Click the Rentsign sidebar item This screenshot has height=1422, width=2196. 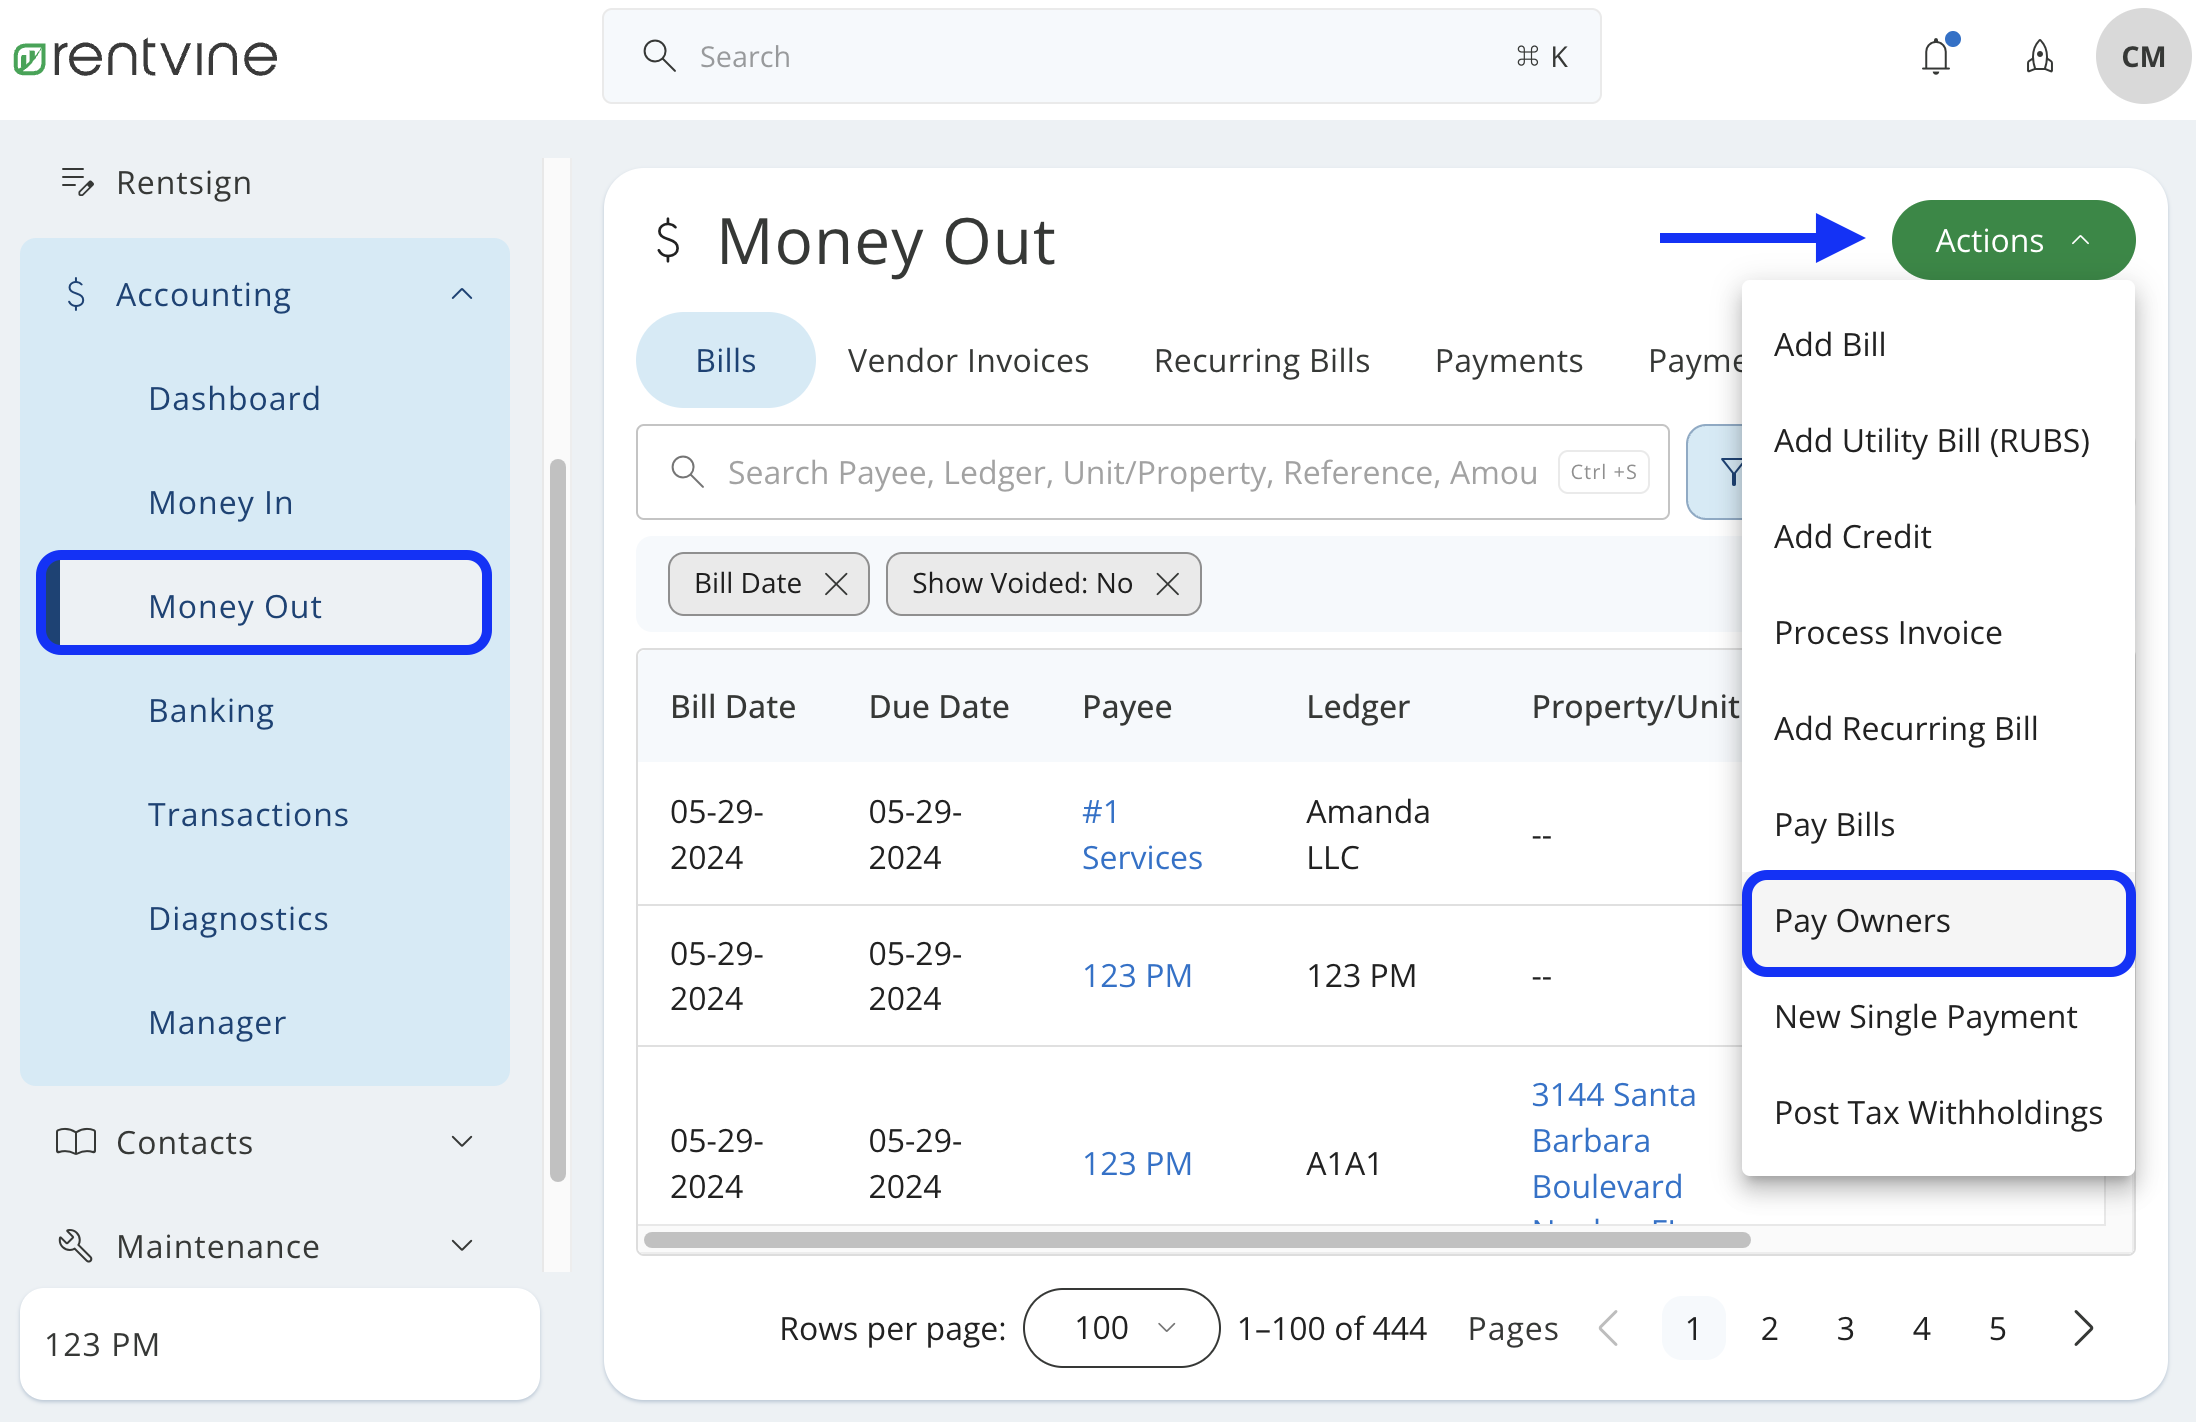point(183,183)
